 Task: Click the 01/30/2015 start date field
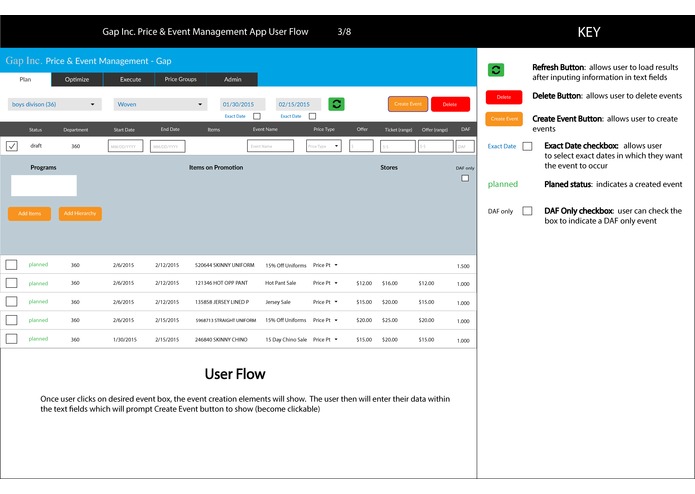click(242, 105)
